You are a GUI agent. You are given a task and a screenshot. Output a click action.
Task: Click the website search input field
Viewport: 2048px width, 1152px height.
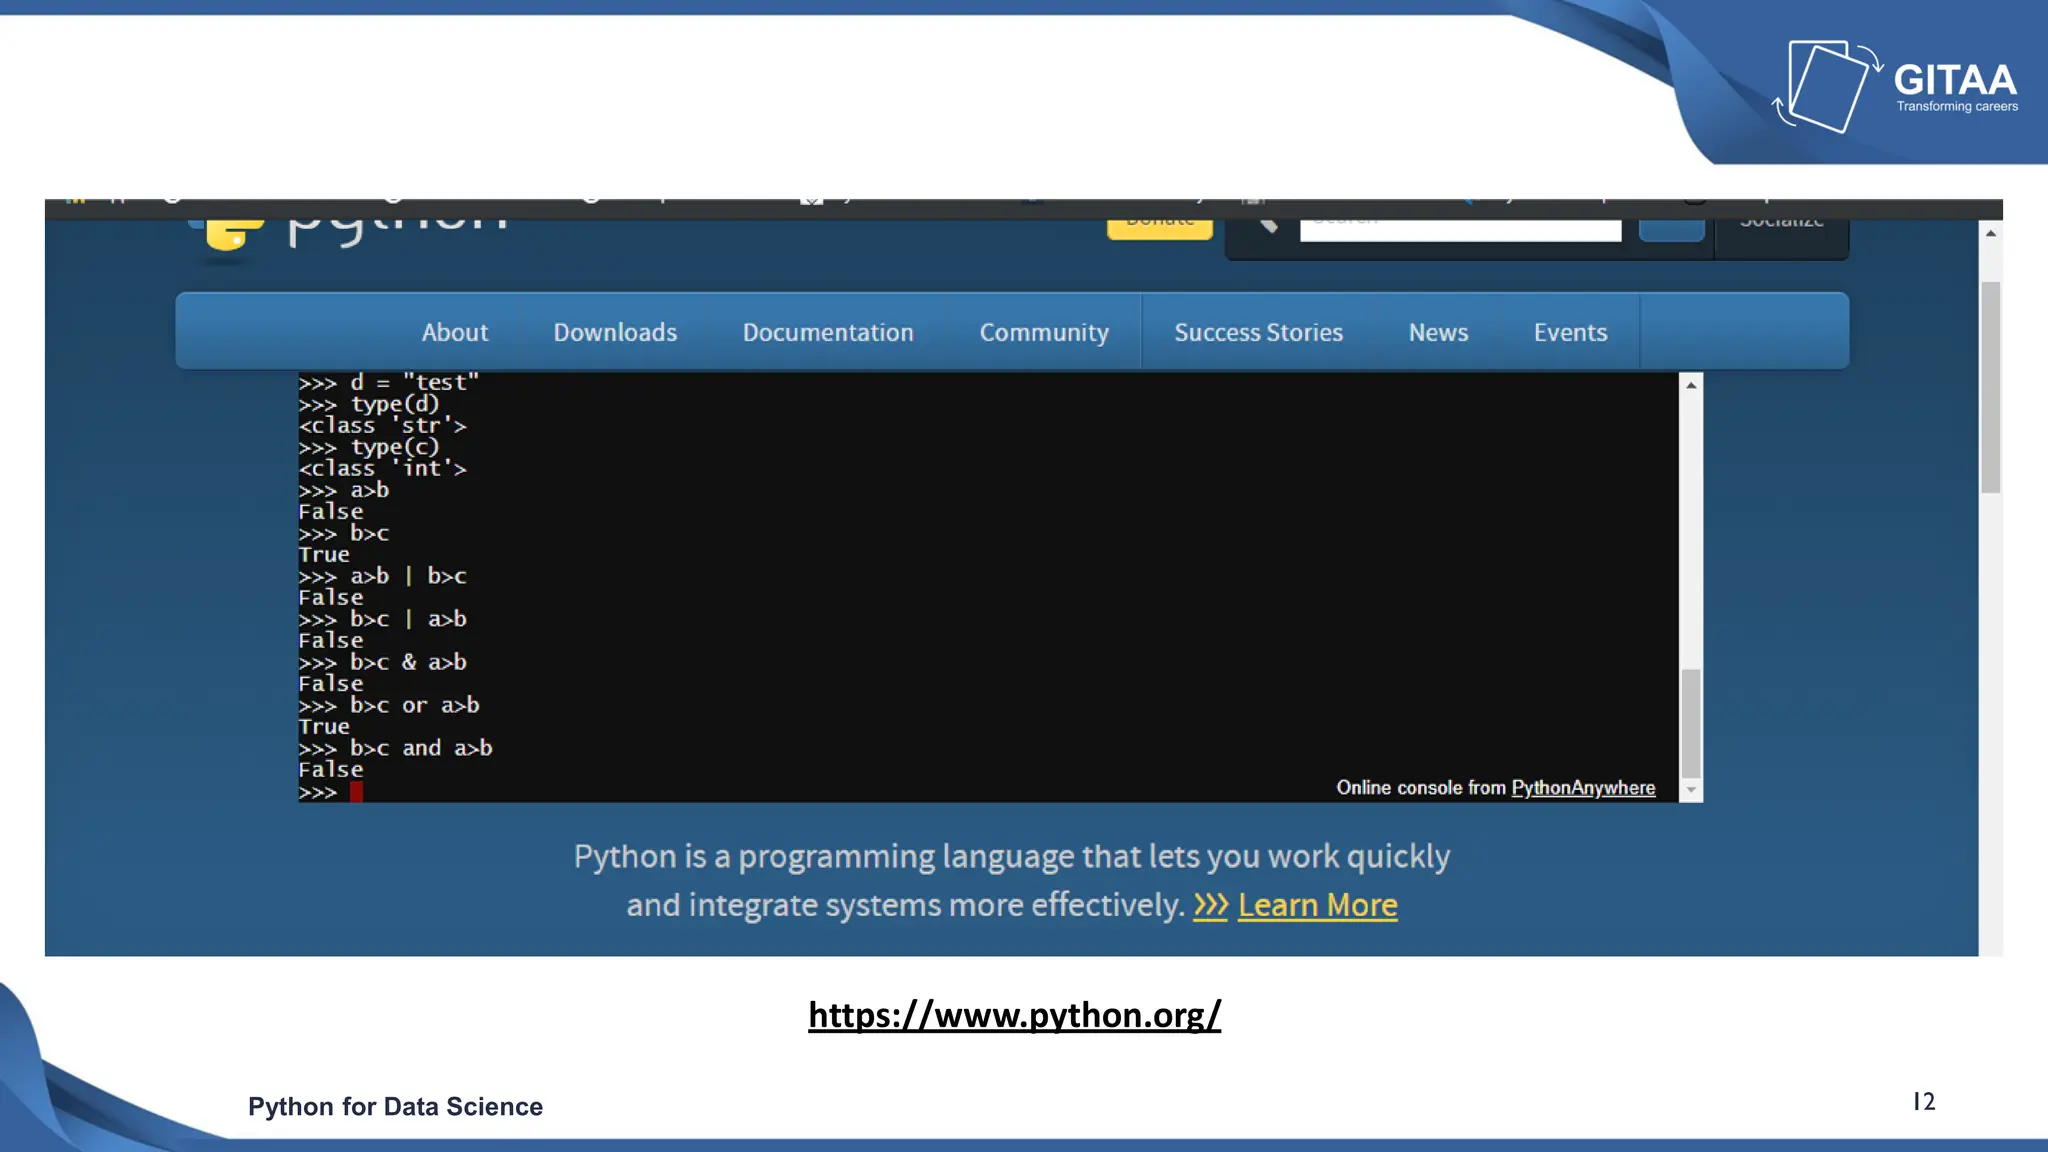coord(1460,230)
